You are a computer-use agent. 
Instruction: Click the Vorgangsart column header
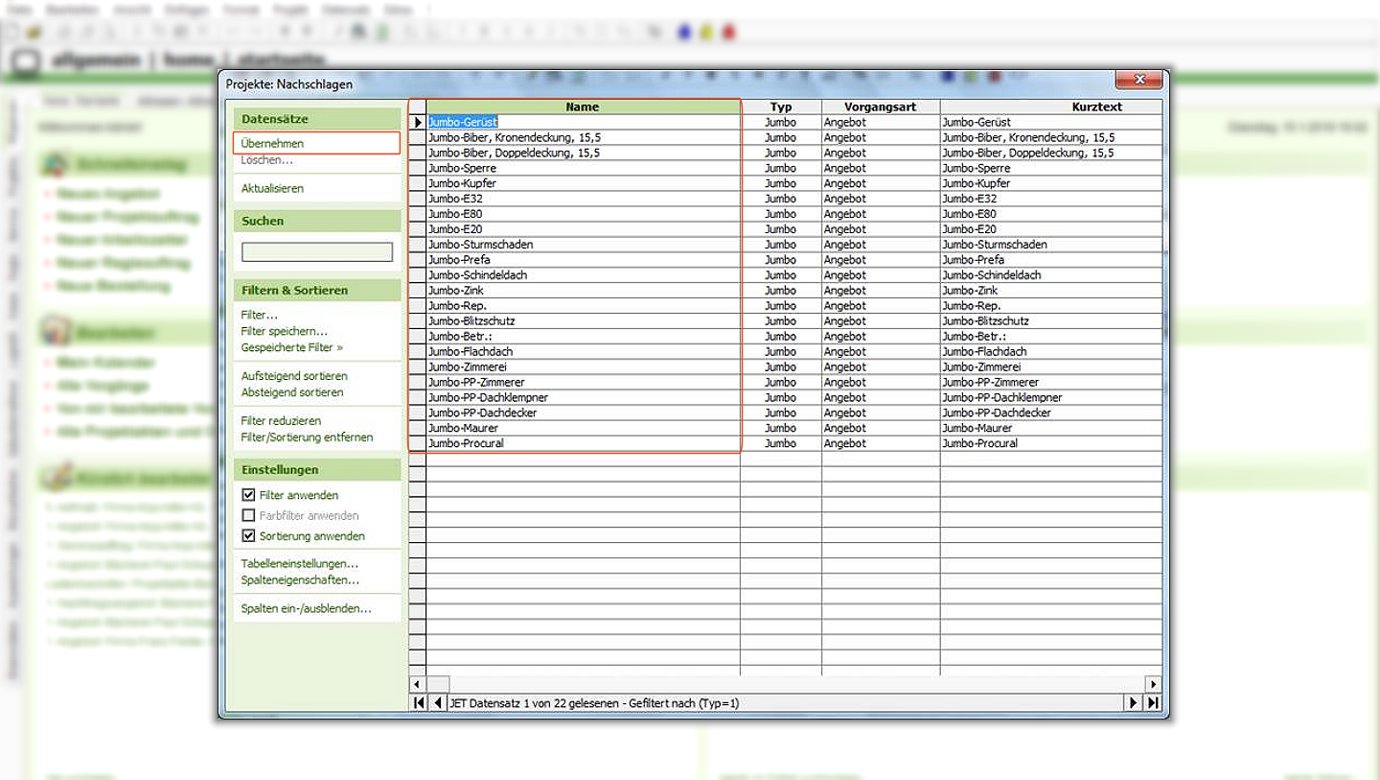pos(879,107)
